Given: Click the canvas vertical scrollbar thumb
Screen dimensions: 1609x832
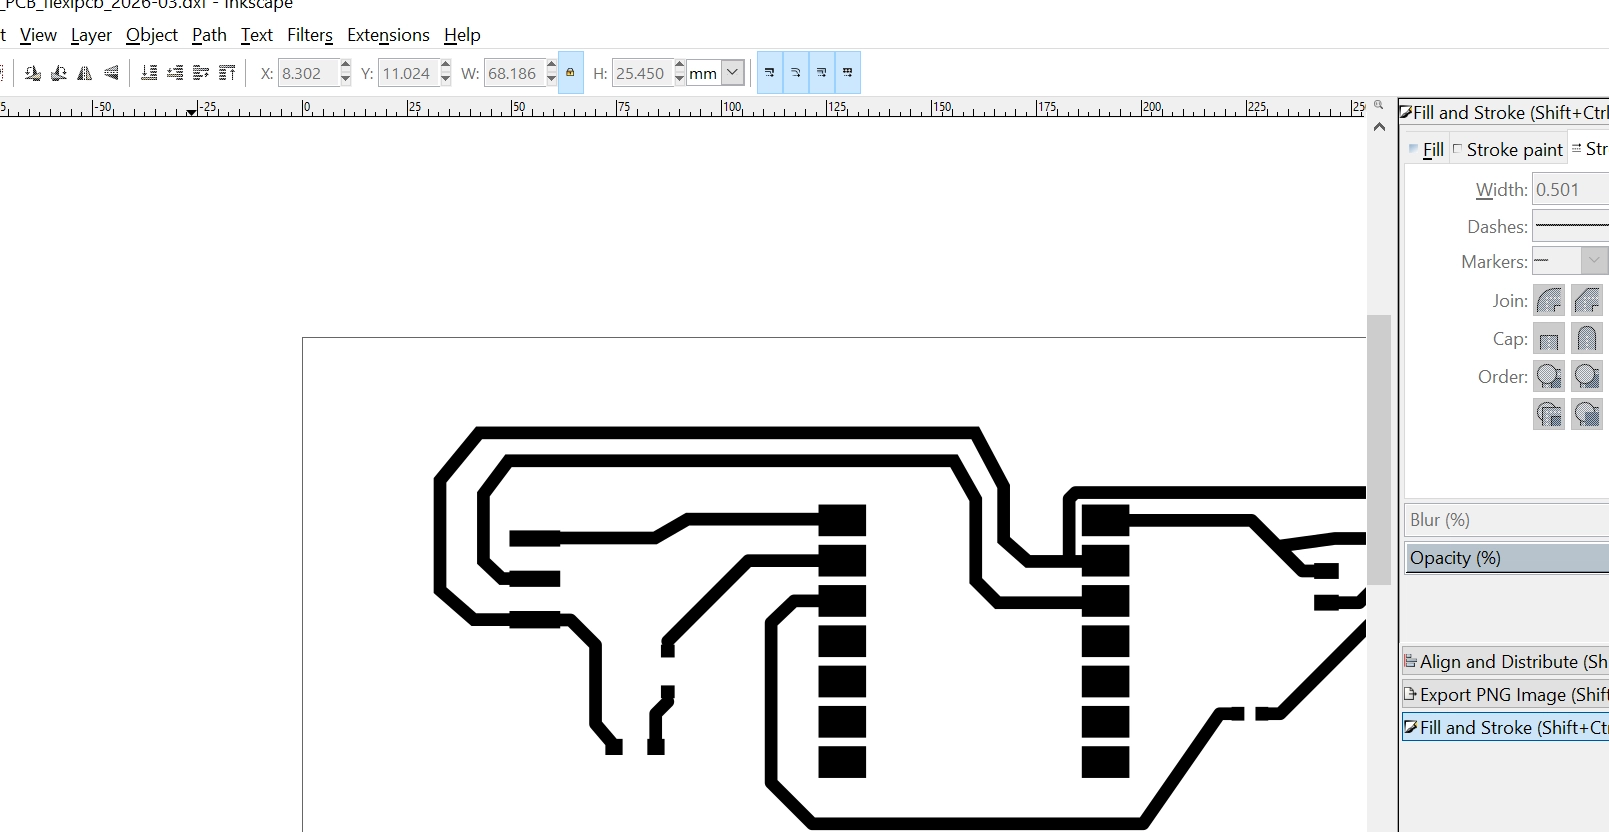Looking at the screenshot, I should click(x=1379, y=450).
